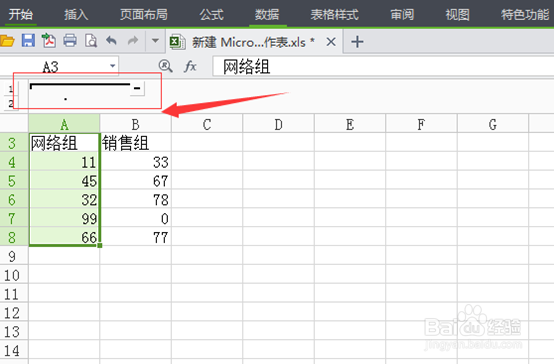Viewport: 554px width, 364px height.
Task: Click outline level 1 button
Action: [x=11, y=88]
